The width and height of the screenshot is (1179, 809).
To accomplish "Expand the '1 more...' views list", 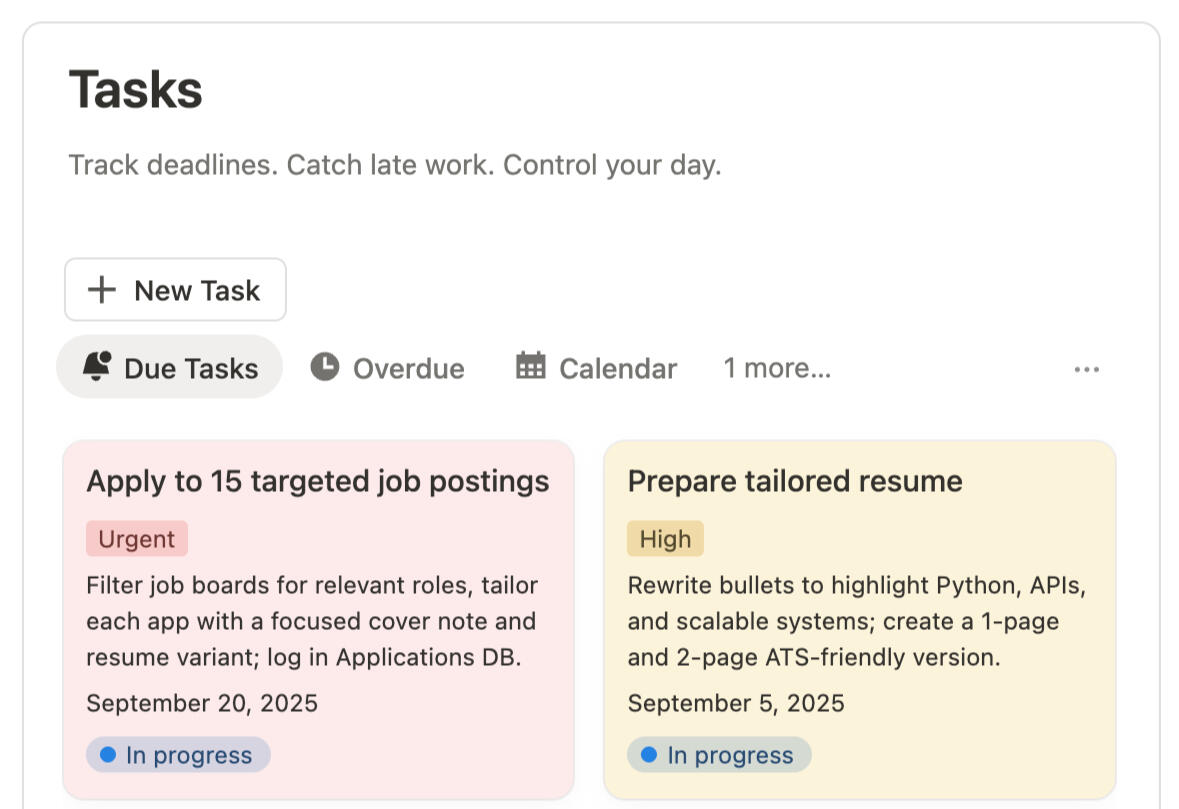I will (777, 368).
